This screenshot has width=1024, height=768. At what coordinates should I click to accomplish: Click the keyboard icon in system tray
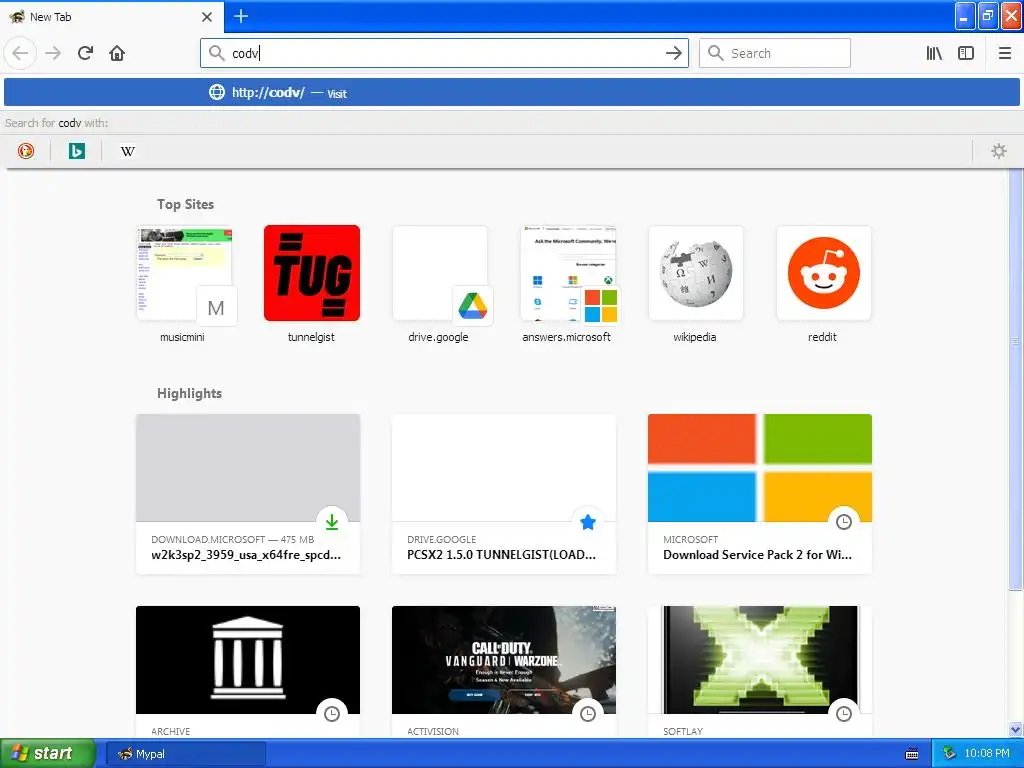(x=912, y=754)
